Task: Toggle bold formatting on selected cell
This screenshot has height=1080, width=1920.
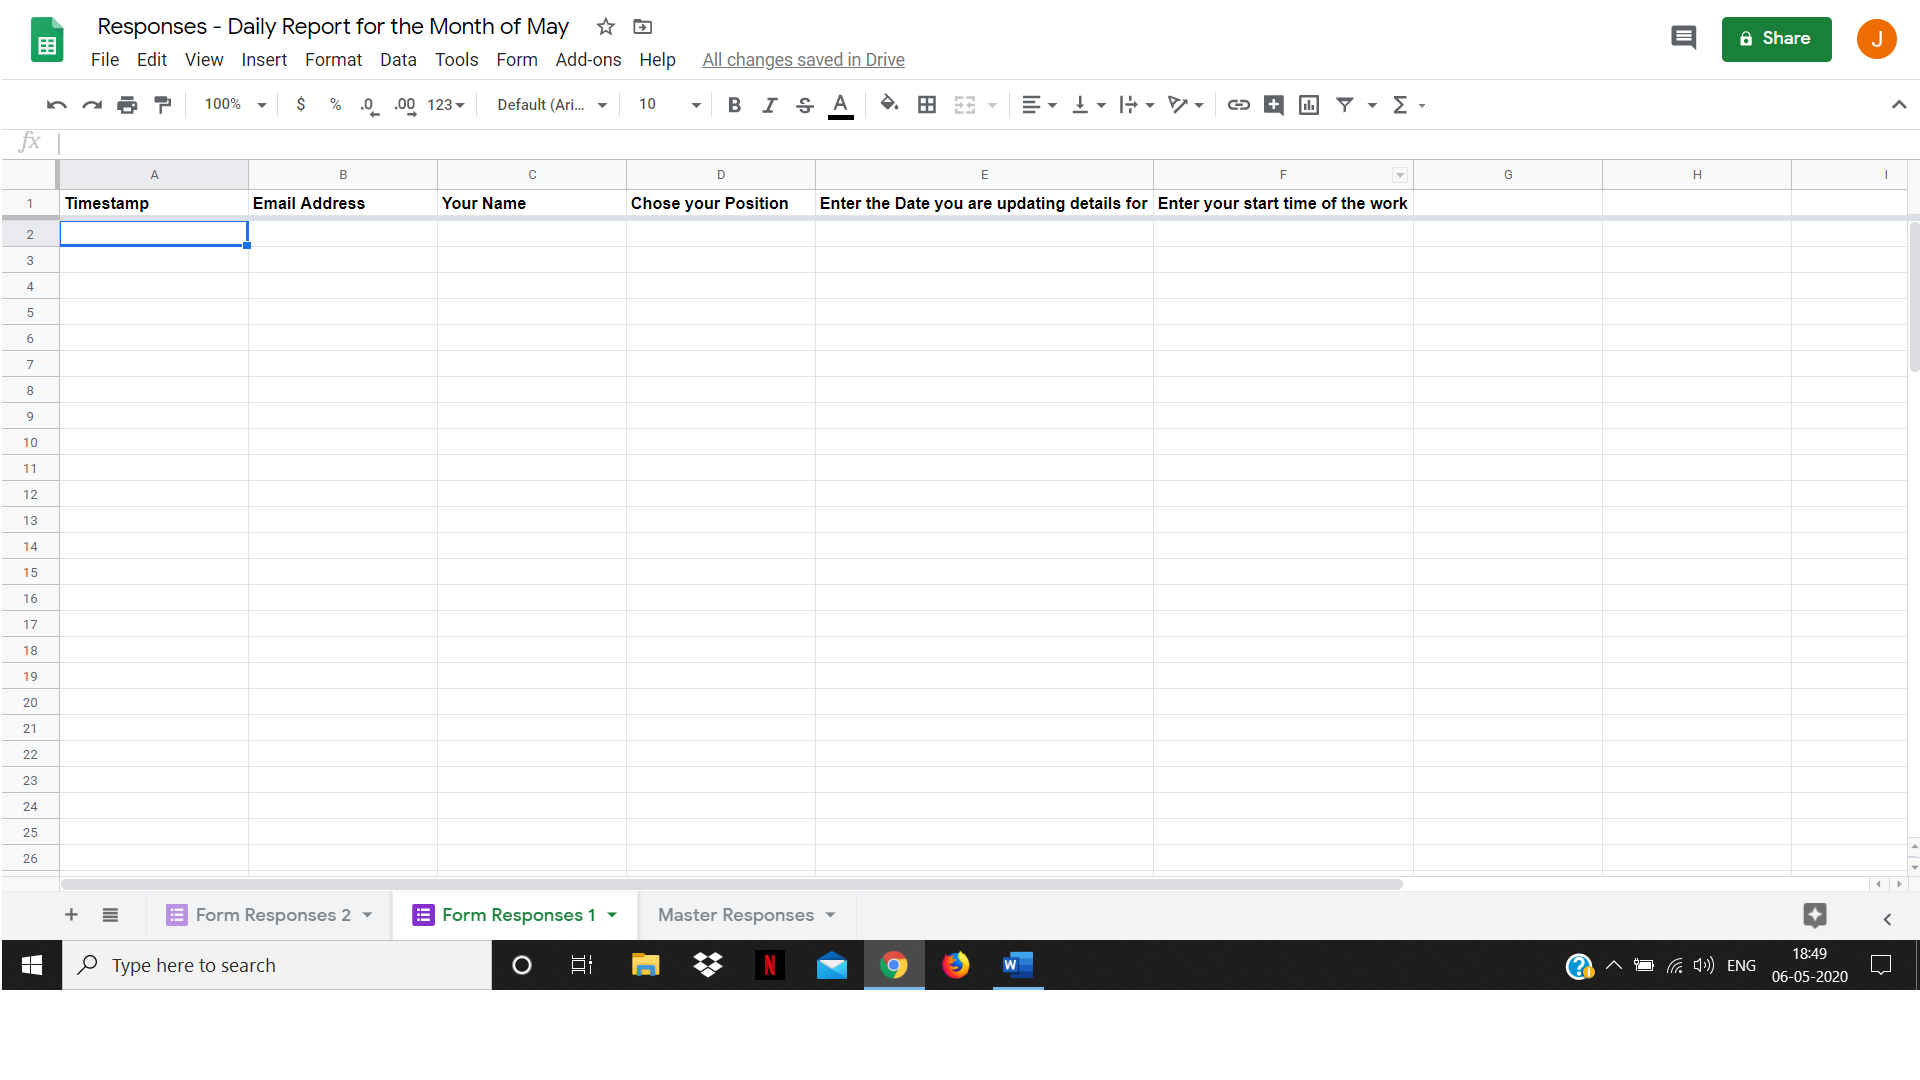Action: 735,104
